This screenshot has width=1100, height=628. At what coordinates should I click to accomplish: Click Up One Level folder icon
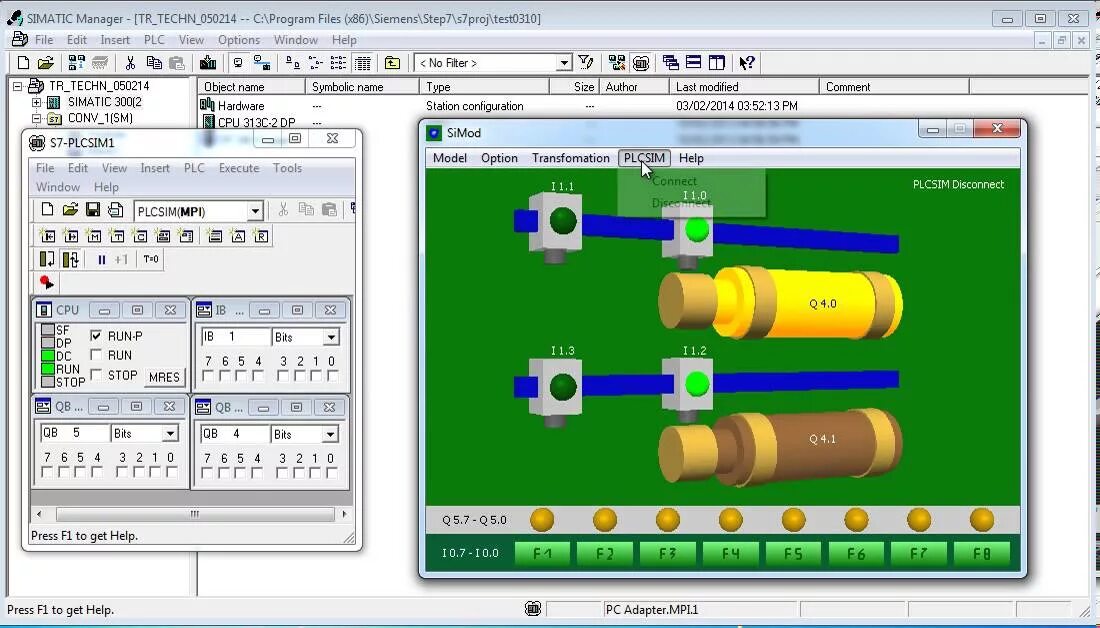pyautogui.click(x=392, y=63)
